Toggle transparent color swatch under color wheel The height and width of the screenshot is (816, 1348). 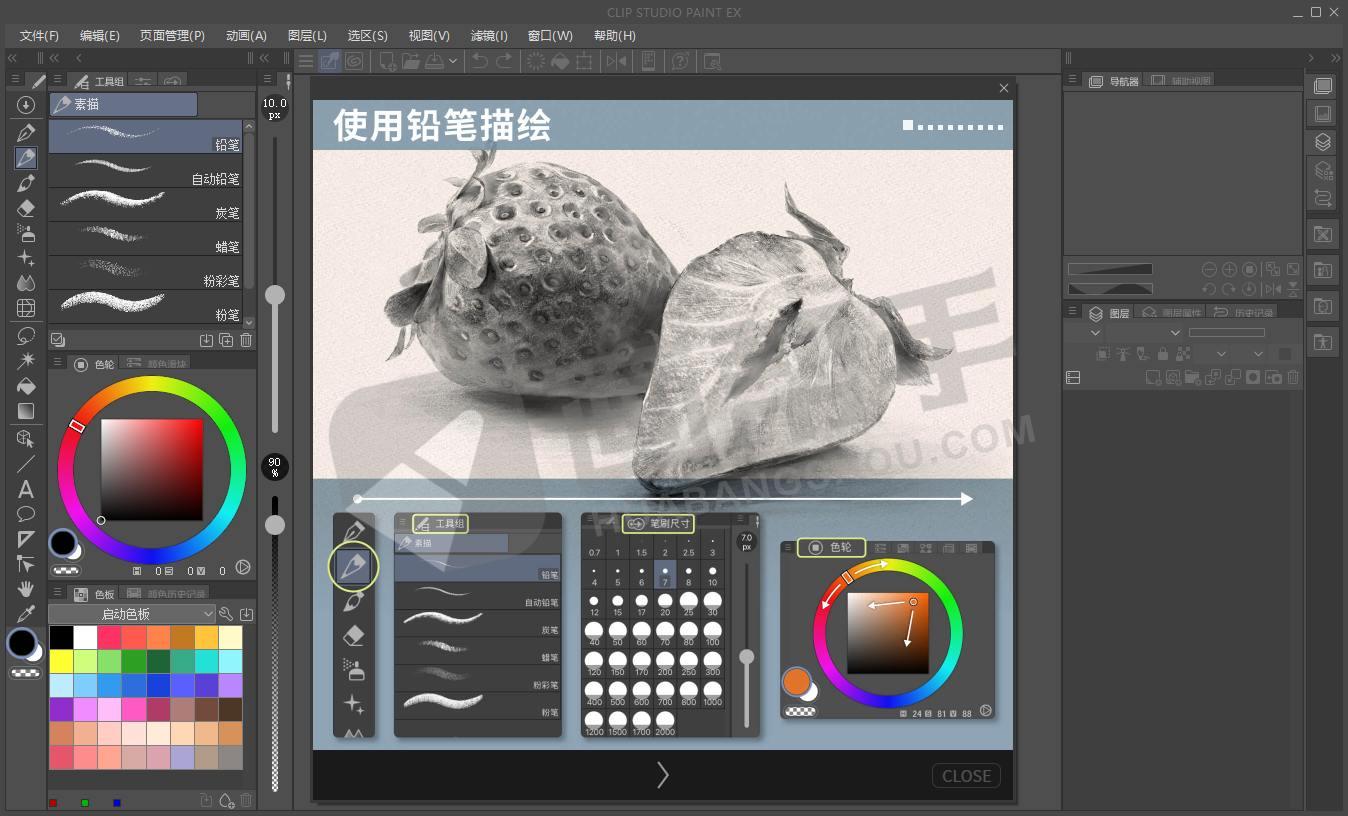click(x=67, y=570)
